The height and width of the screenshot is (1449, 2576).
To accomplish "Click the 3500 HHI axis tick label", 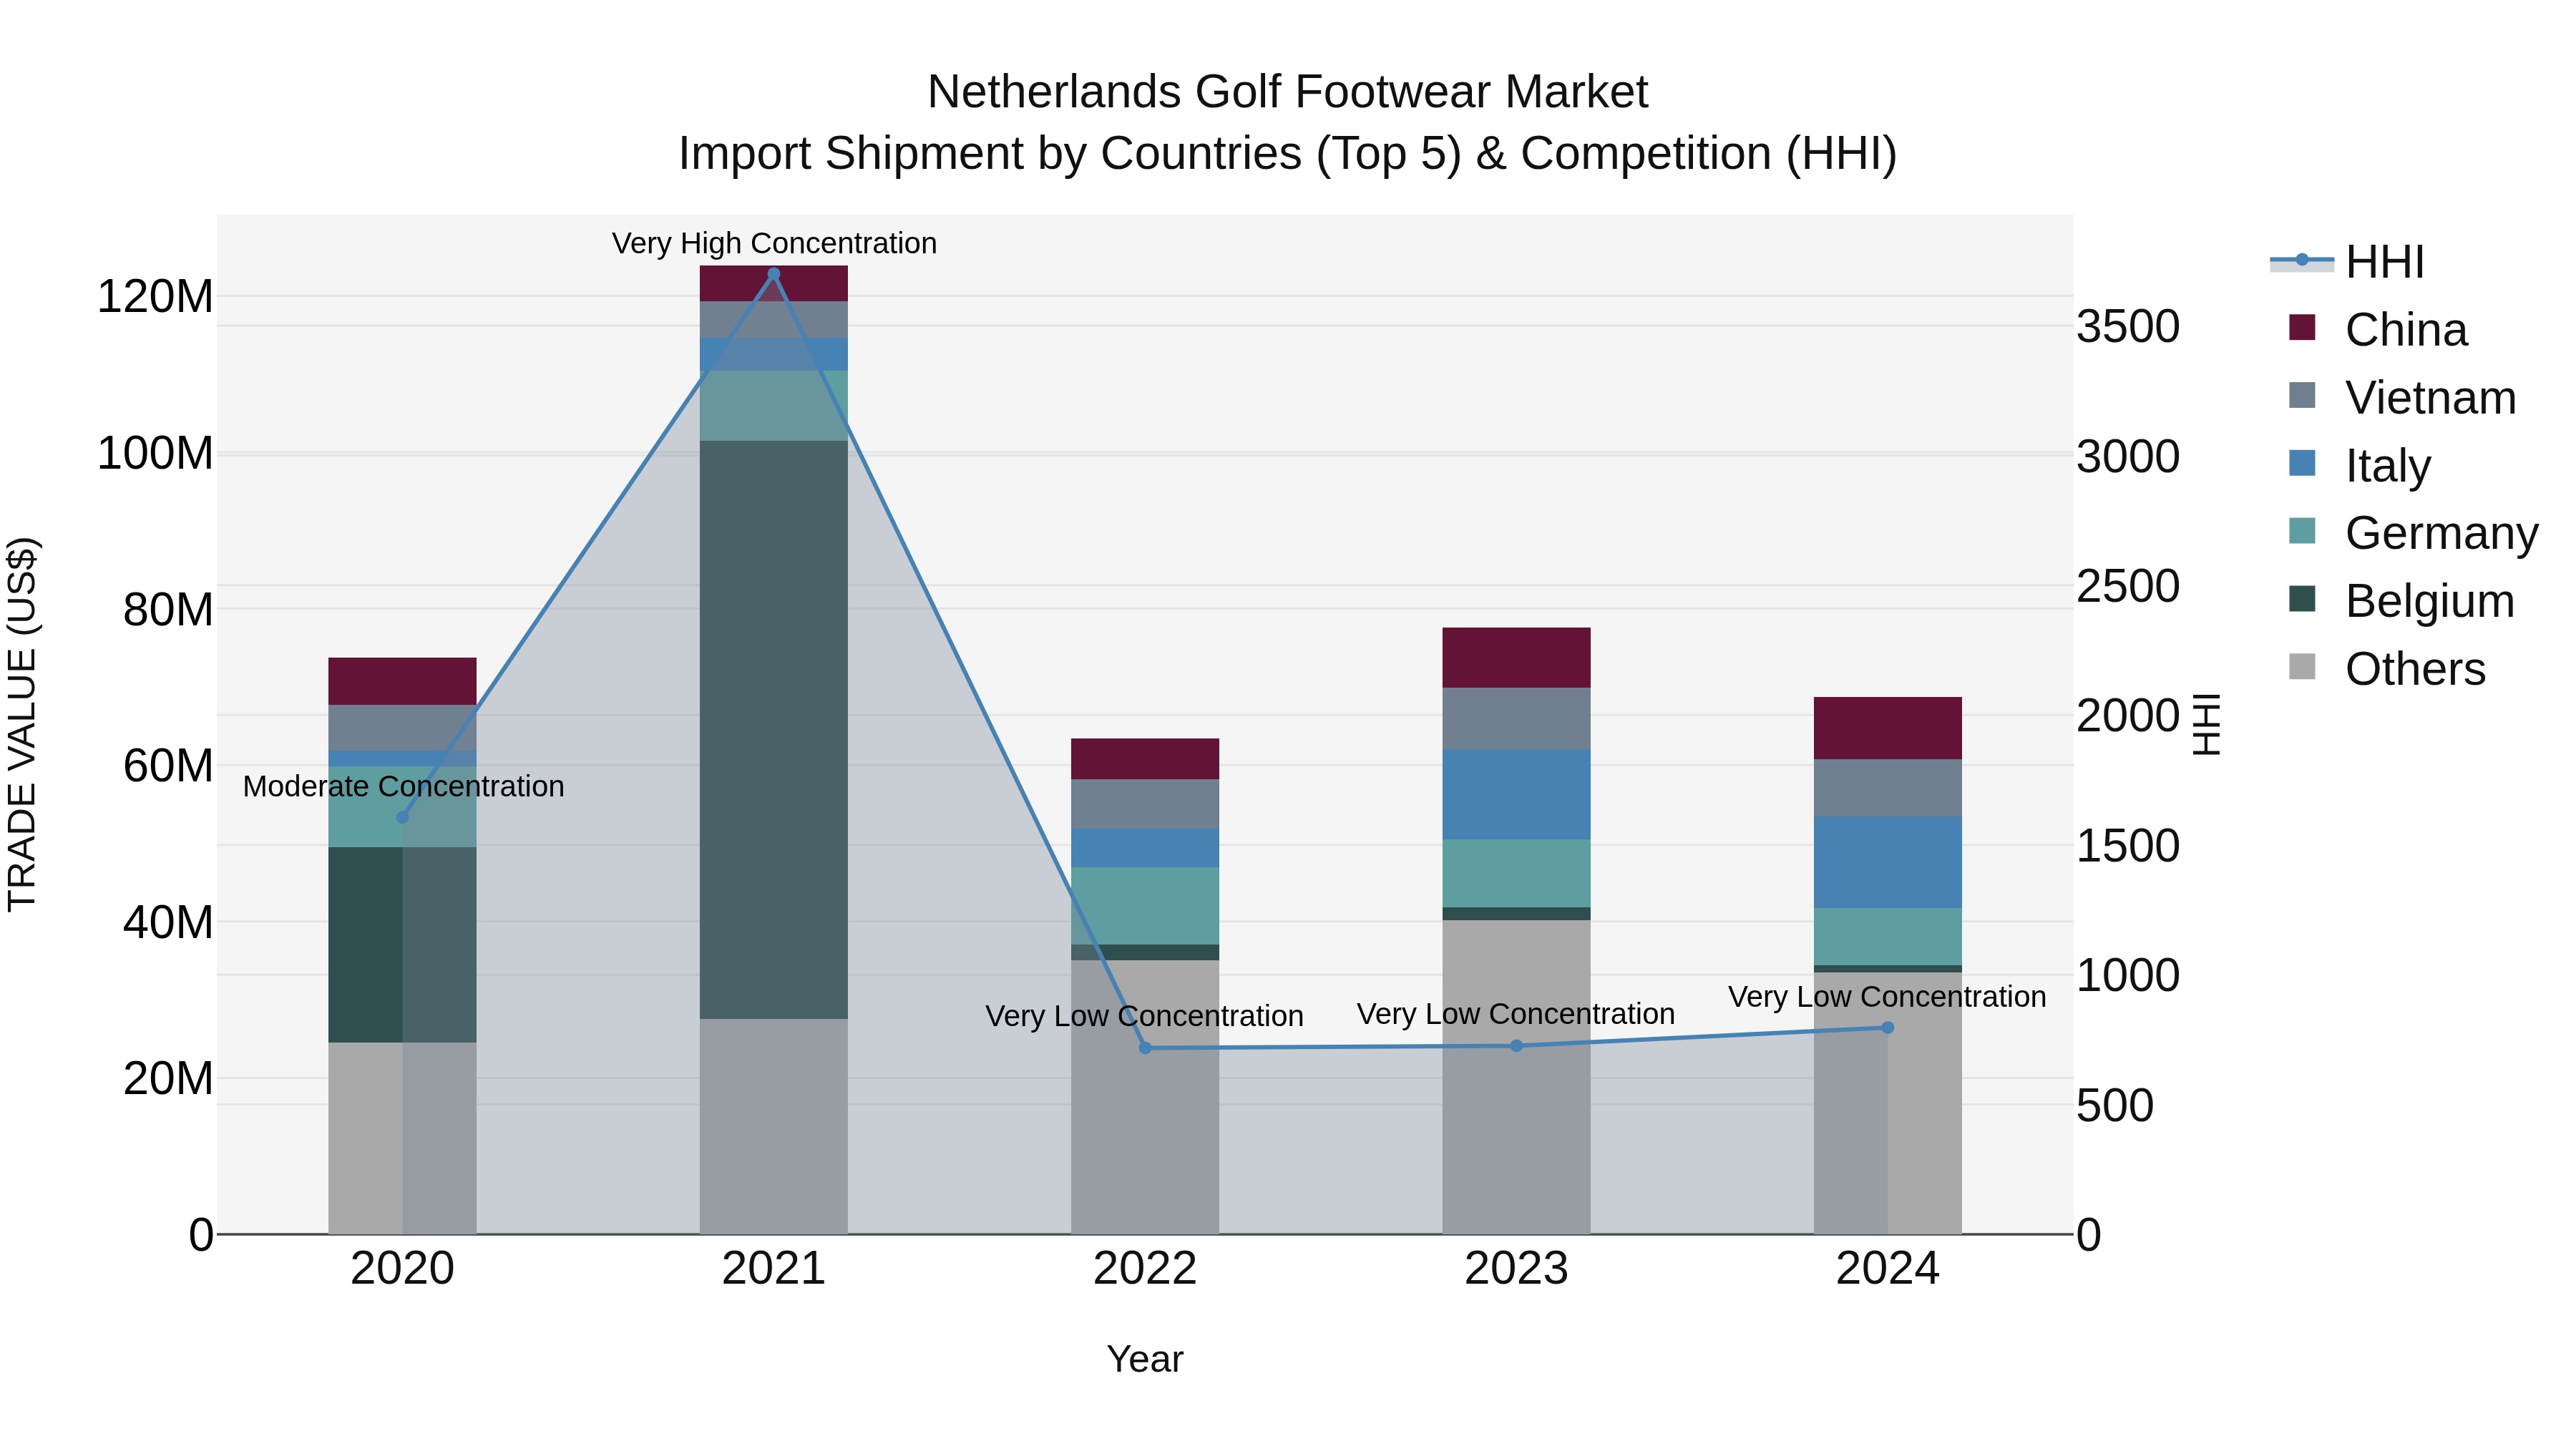I will click(2128, 327).
